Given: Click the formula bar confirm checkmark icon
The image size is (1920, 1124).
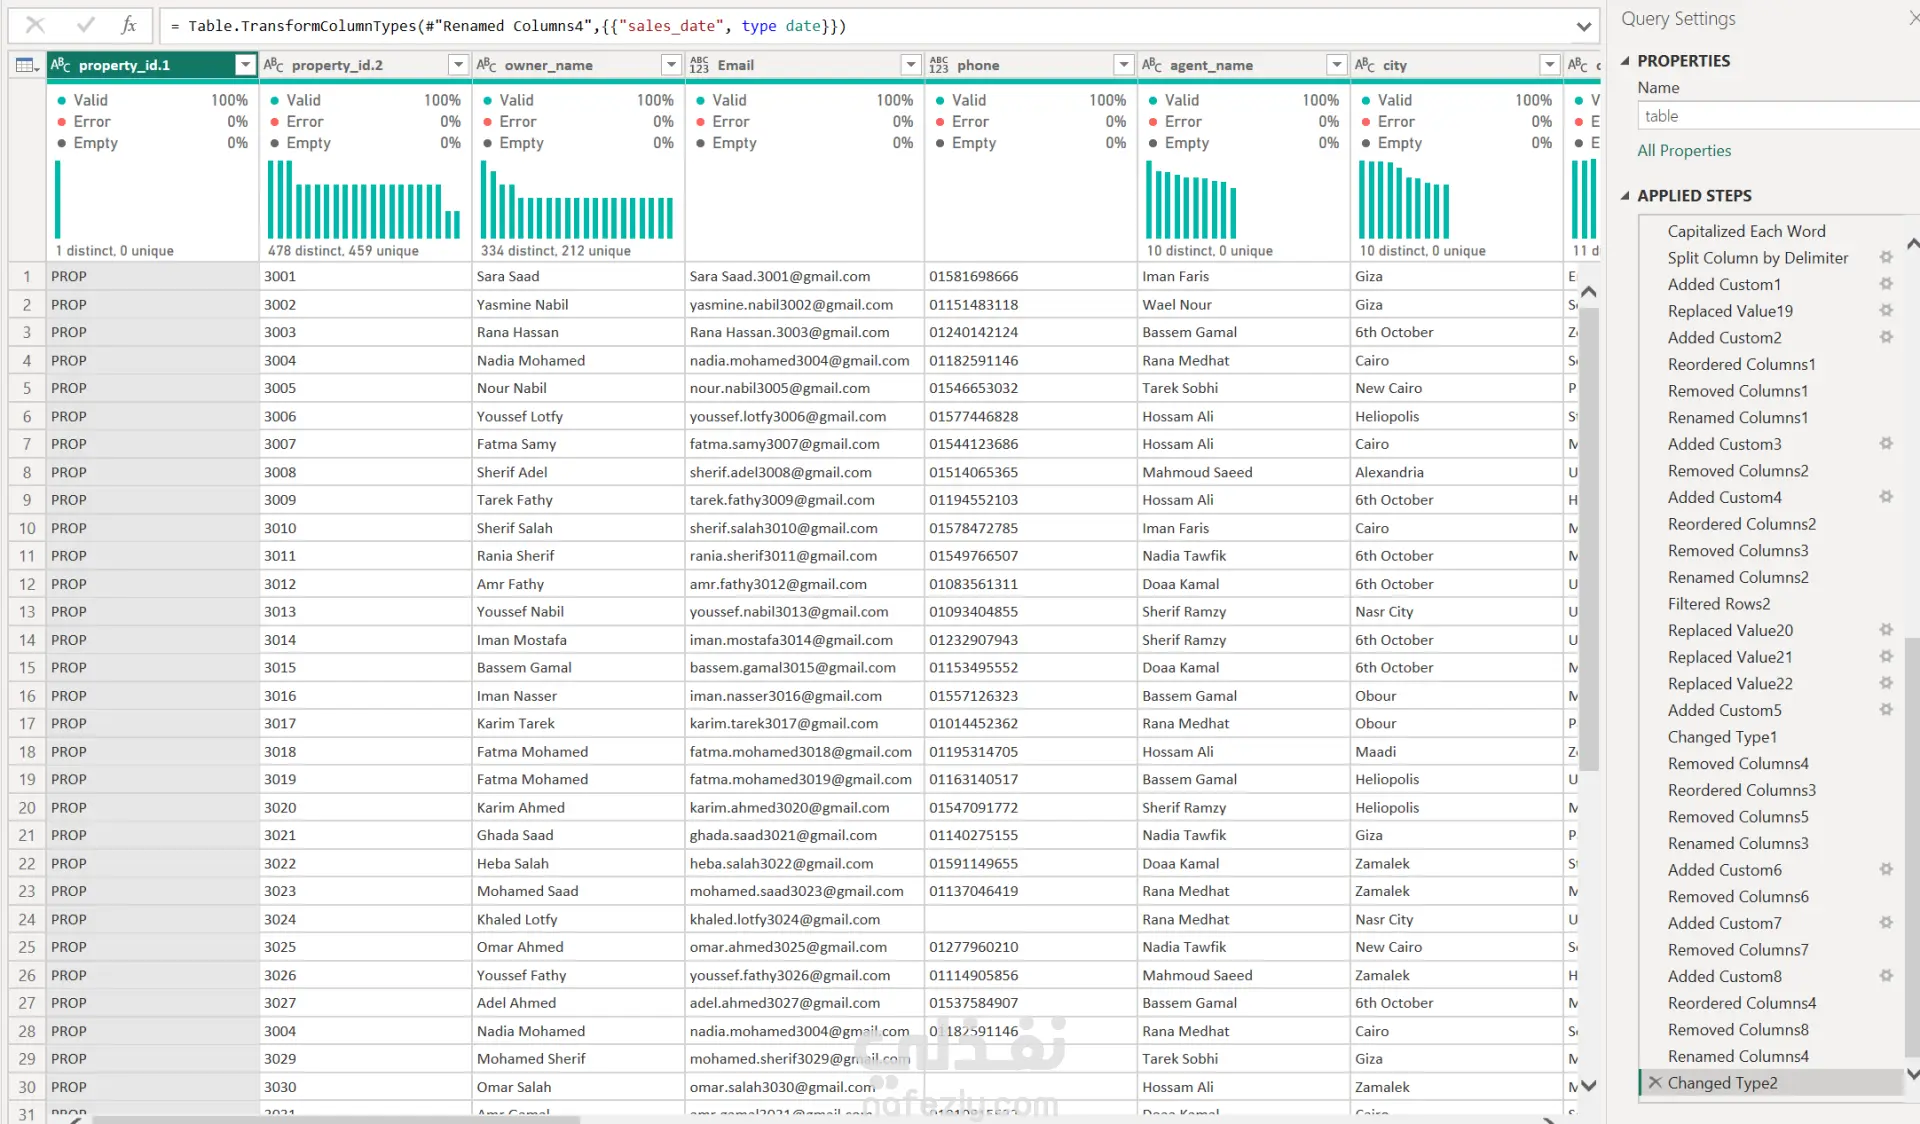Looking at the screenshot, I should pyautogui.click(x=85, y=25).
